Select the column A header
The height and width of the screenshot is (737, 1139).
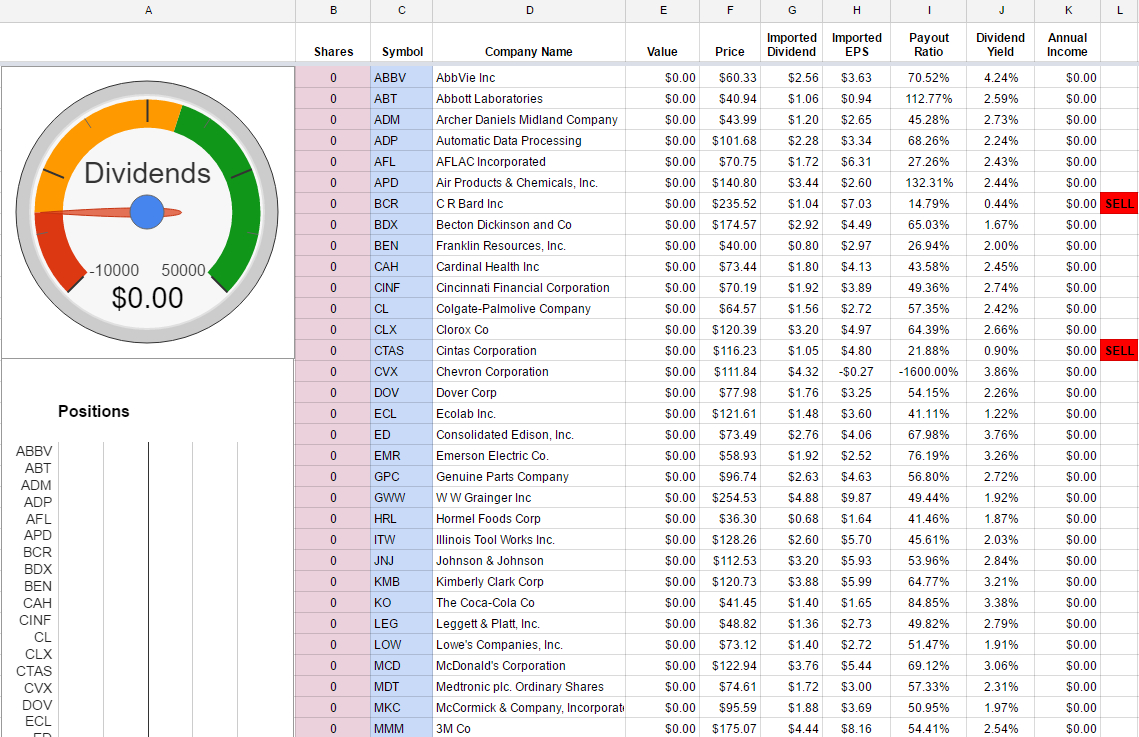click(148, 10)
